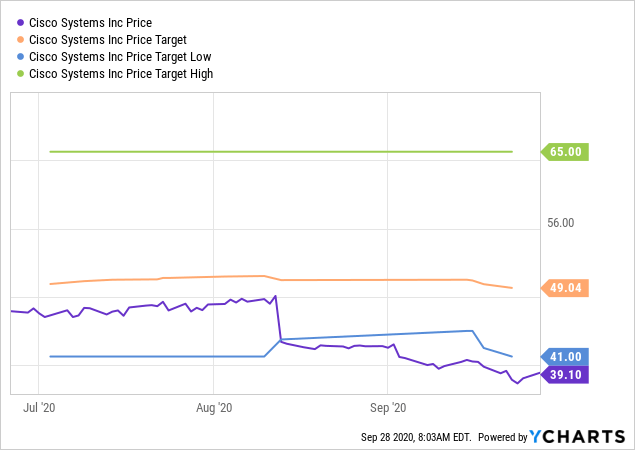The image size is (635, 450).
Task: Click the Sep 28 2020 timestamp text
Action: pos(415,438)
